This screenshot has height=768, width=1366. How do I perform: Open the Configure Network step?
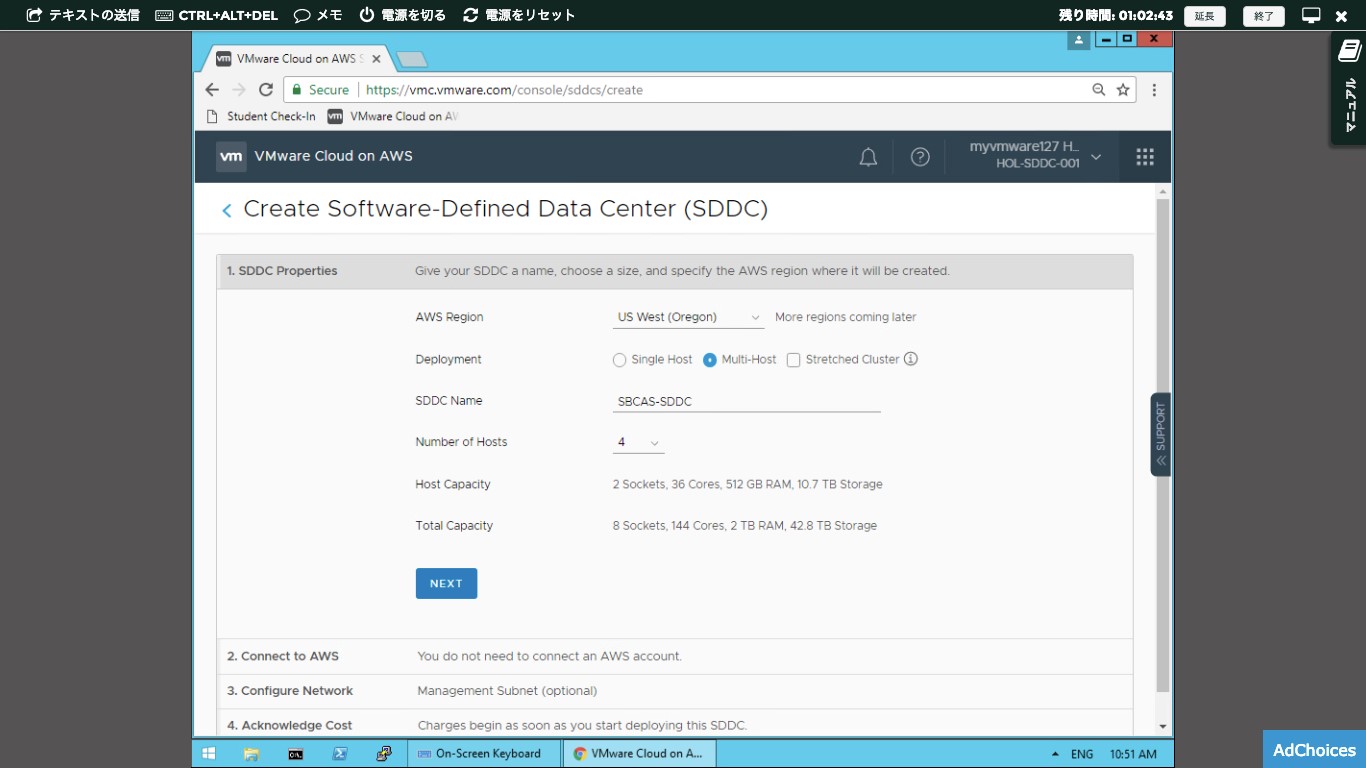click(290, 691)
